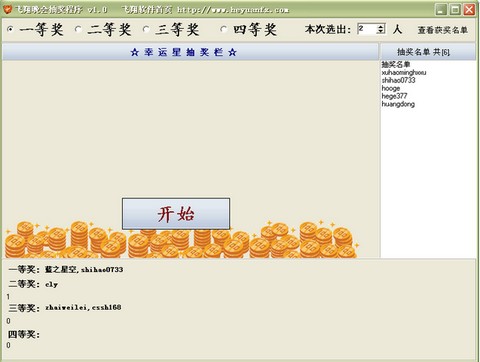Maximize the lottery program window
Screen dimensions: 480x362
click(x=455, y=9)
